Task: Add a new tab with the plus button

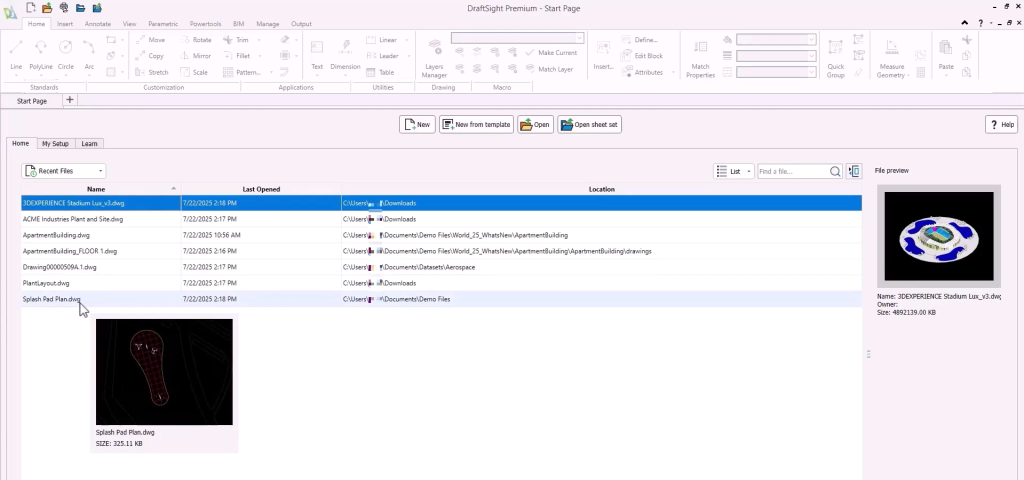Action: coord(70,100)
